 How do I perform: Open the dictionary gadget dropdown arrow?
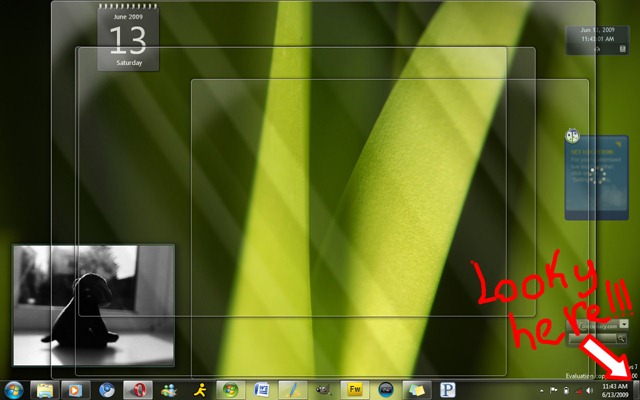[624, 324]
